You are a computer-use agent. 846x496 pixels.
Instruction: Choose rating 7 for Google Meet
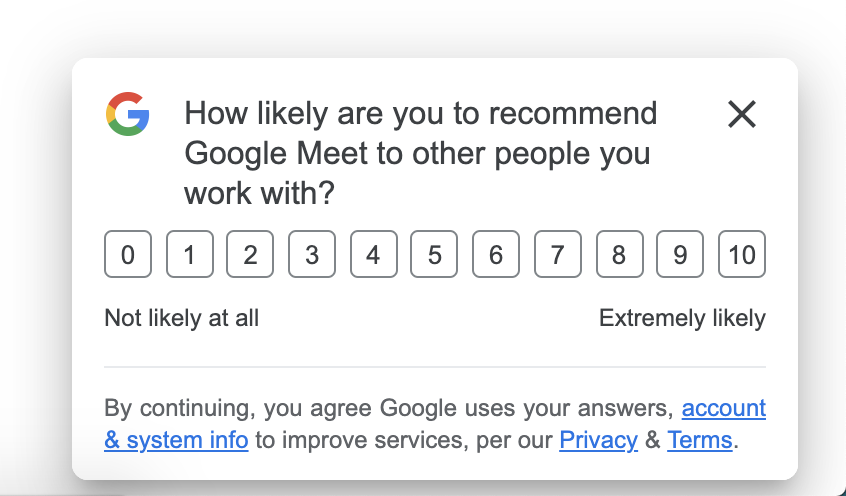(558, 254)
